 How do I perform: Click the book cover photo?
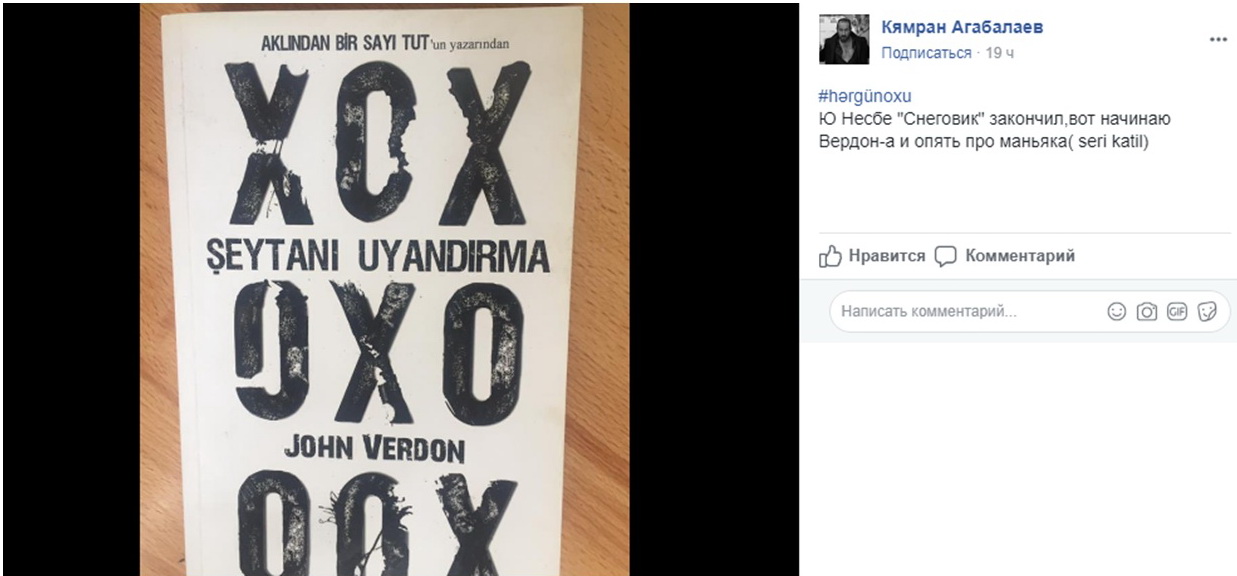coord(384,290)
